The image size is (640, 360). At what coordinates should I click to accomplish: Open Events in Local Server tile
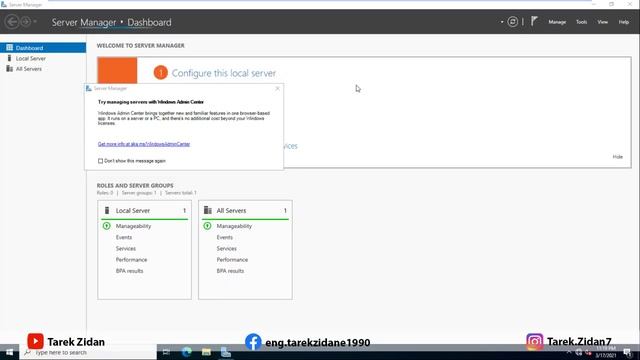click(x=124, y=237)
